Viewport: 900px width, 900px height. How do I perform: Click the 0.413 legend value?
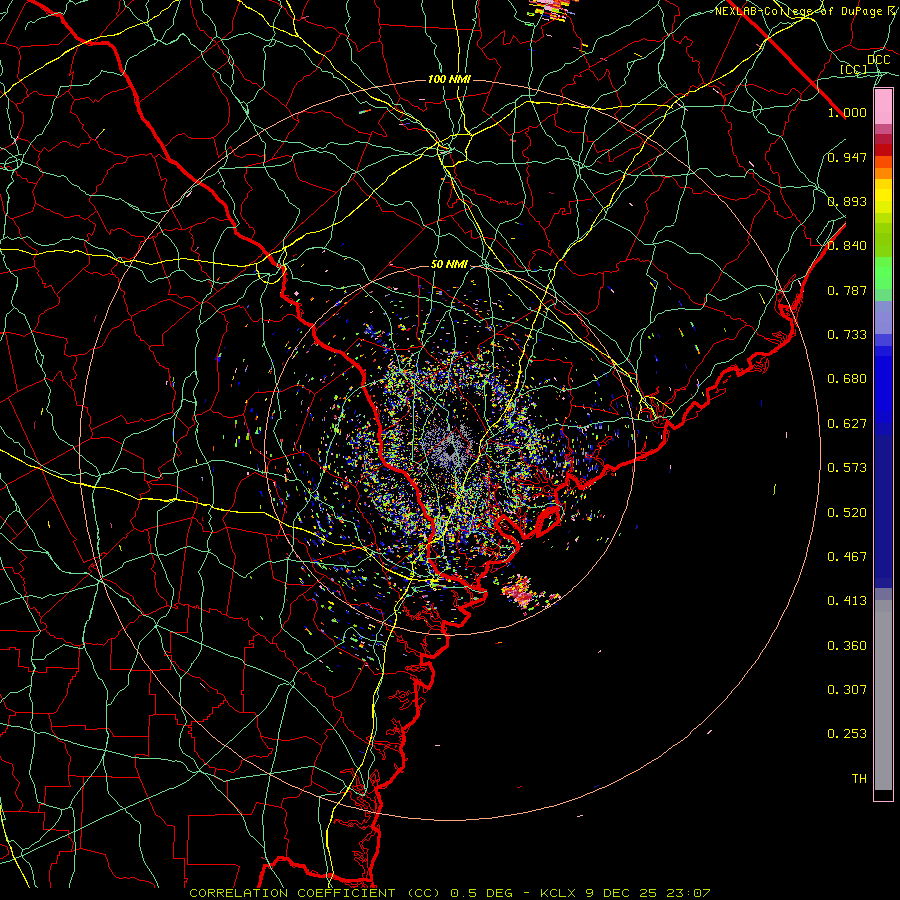847,601
